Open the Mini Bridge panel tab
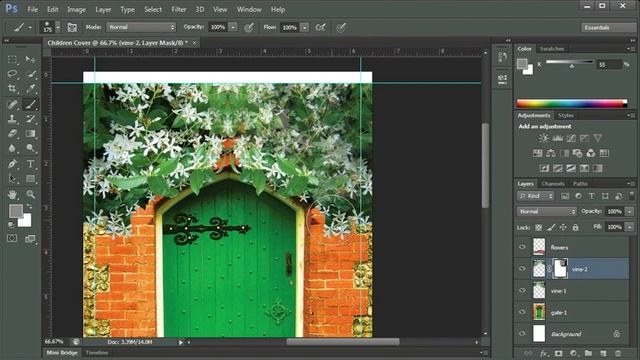This screenshot has width=640, height=360. pos(62,353)
